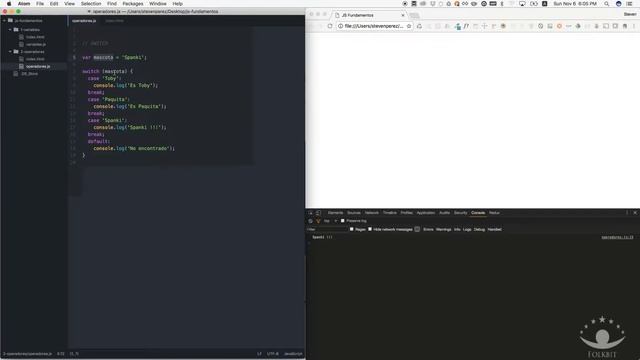This screenshot has height=360, width=640.
Task: Switch to DevTools Security tab
Action: [x=460, y=213]
